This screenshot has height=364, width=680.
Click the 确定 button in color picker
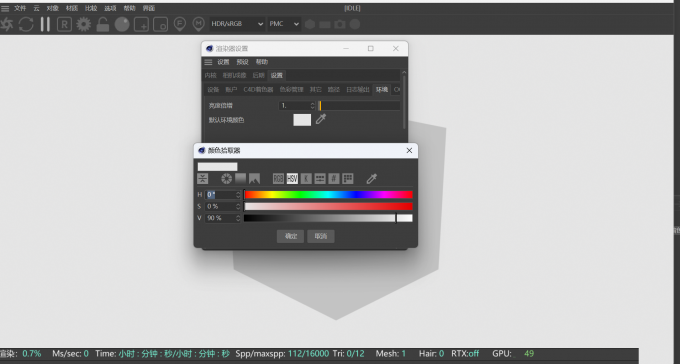click(x=290, y=236)
